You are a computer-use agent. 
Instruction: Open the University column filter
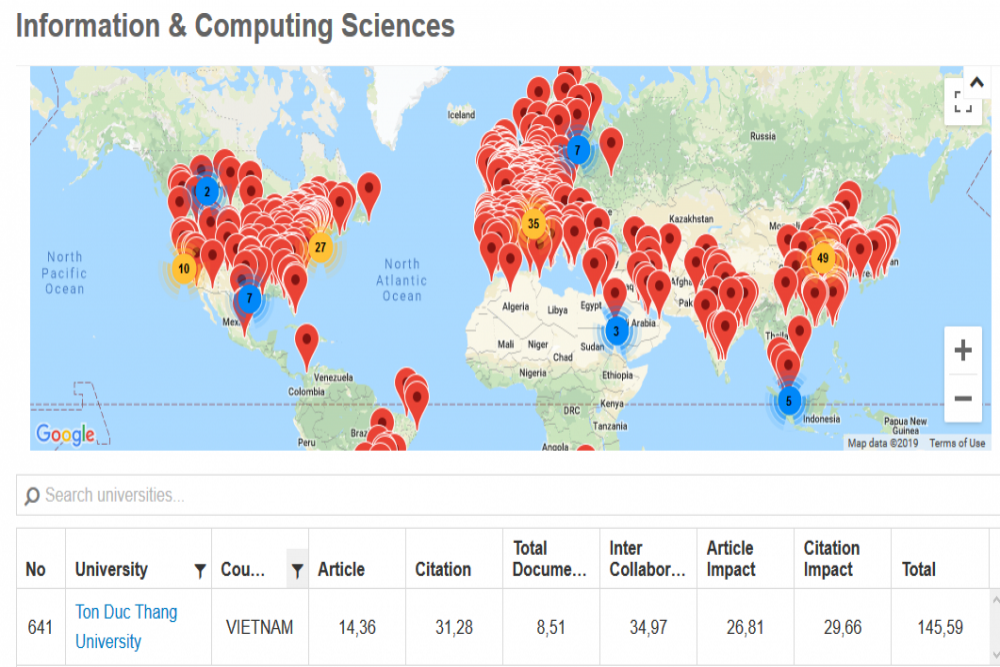click(x=200, y=570)
